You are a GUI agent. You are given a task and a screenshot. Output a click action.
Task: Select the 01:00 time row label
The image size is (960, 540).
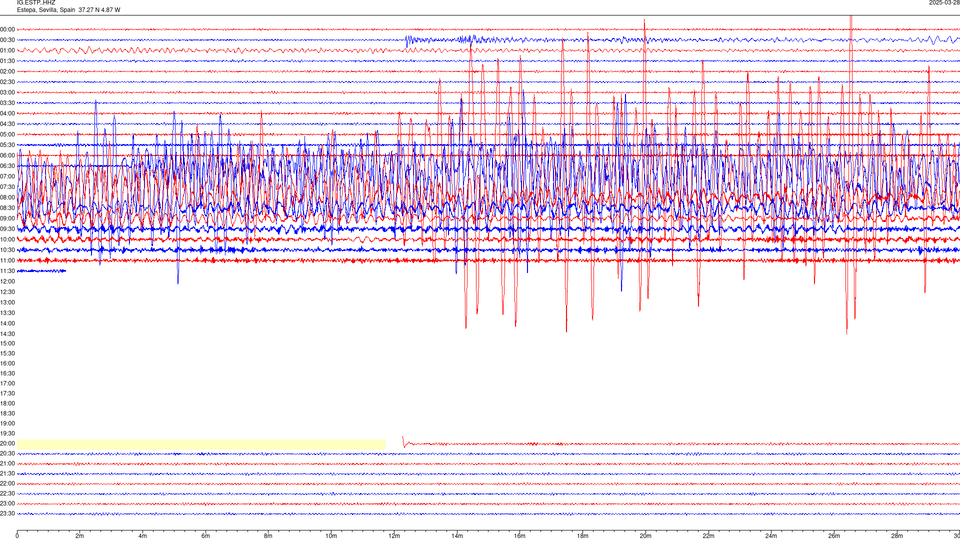coord(7,50)
